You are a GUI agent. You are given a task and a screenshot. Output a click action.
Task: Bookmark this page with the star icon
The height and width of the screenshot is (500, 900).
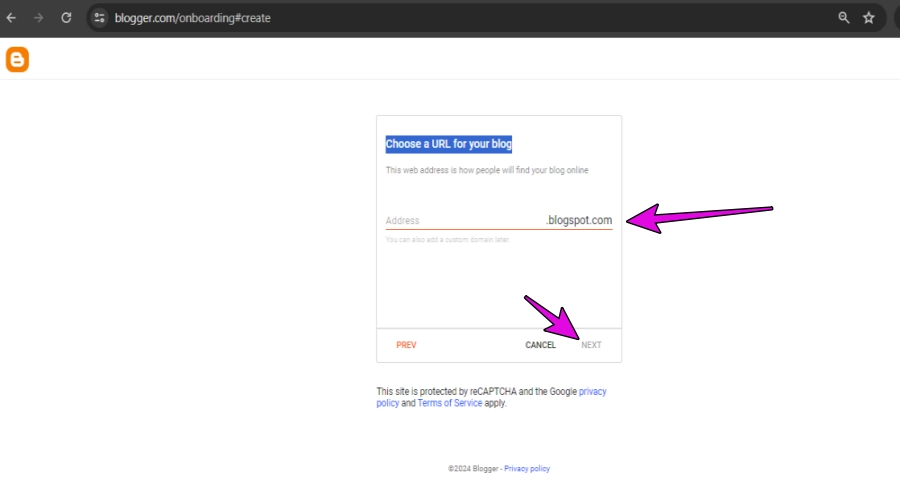(868, 18)
